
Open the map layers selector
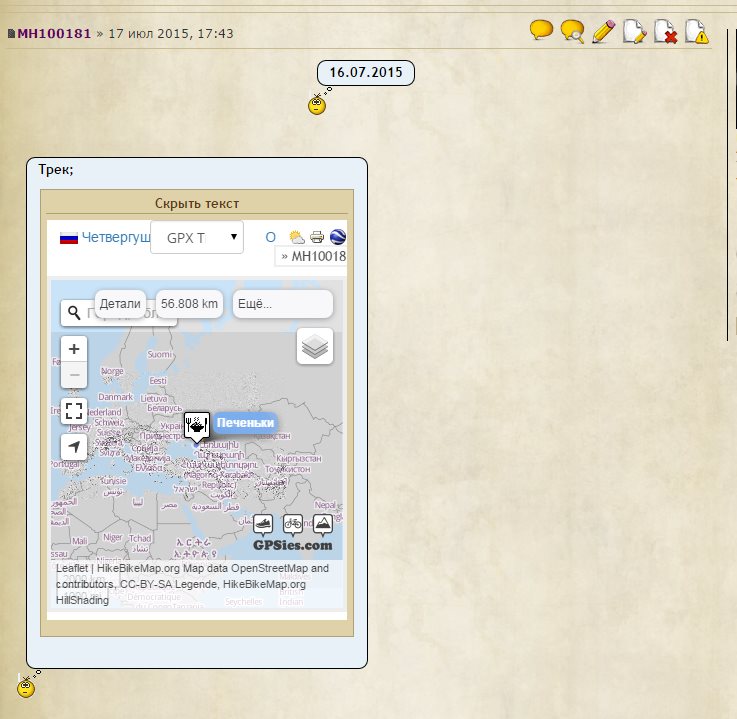pos(315,346)
